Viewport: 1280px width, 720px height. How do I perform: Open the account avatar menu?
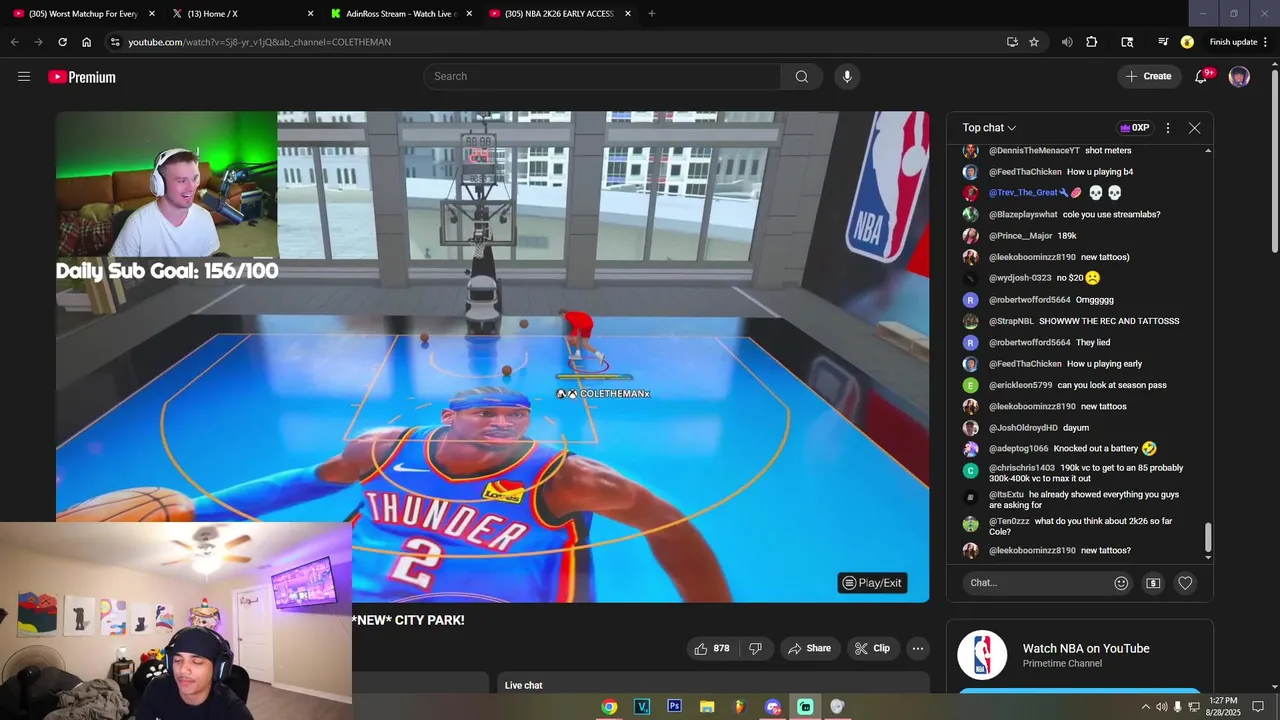[x=1239, y=77]
